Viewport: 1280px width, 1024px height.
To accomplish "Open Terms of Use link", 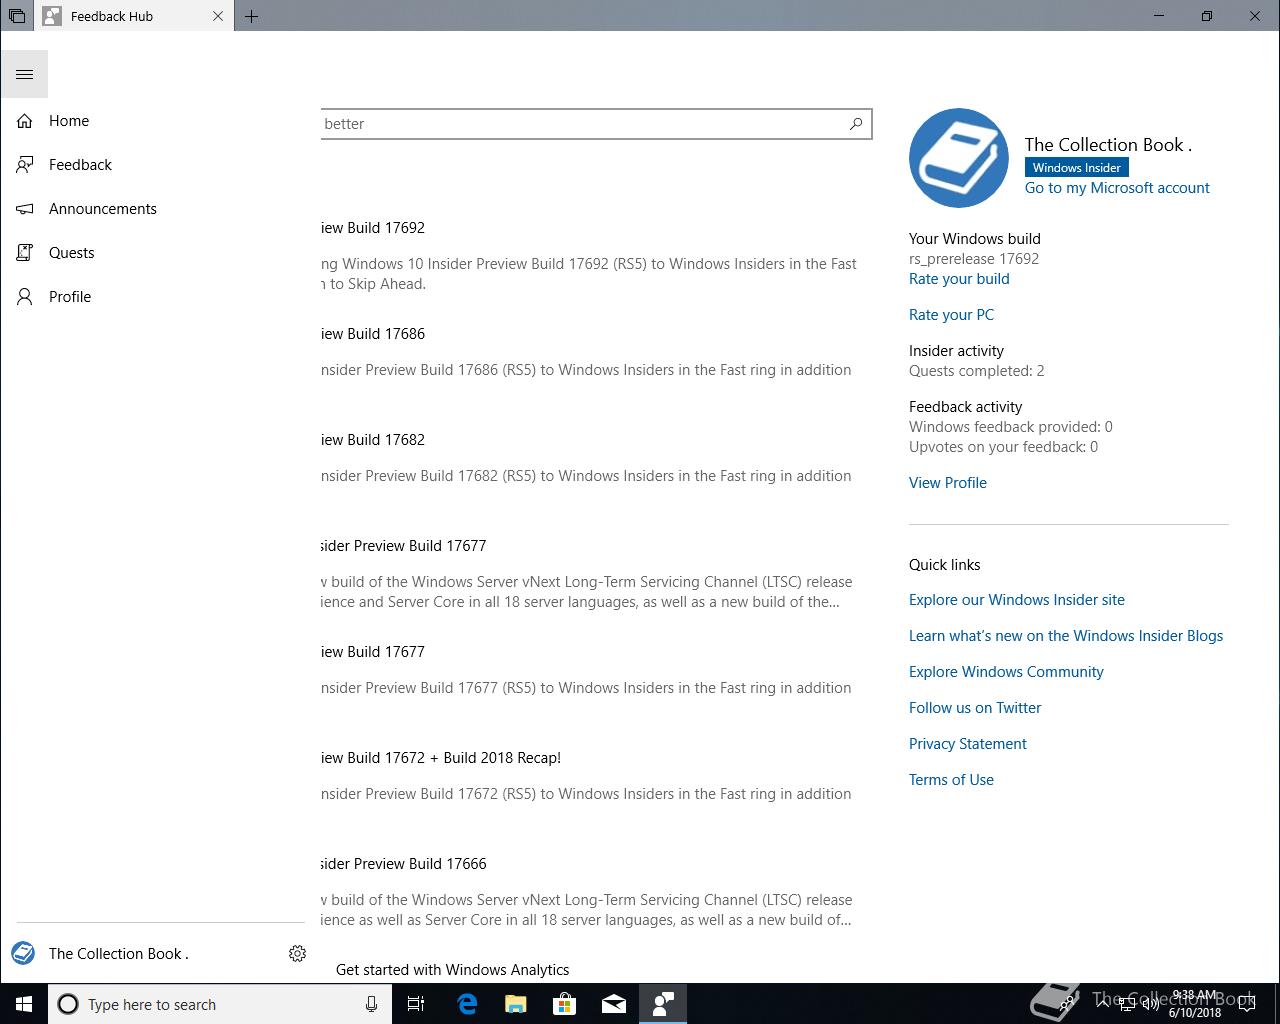I will pos(951,780).
